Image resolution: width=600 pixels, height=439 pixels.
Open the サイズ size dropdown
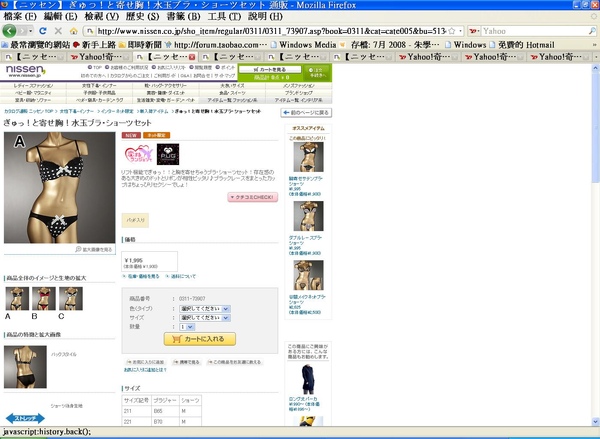204,318
